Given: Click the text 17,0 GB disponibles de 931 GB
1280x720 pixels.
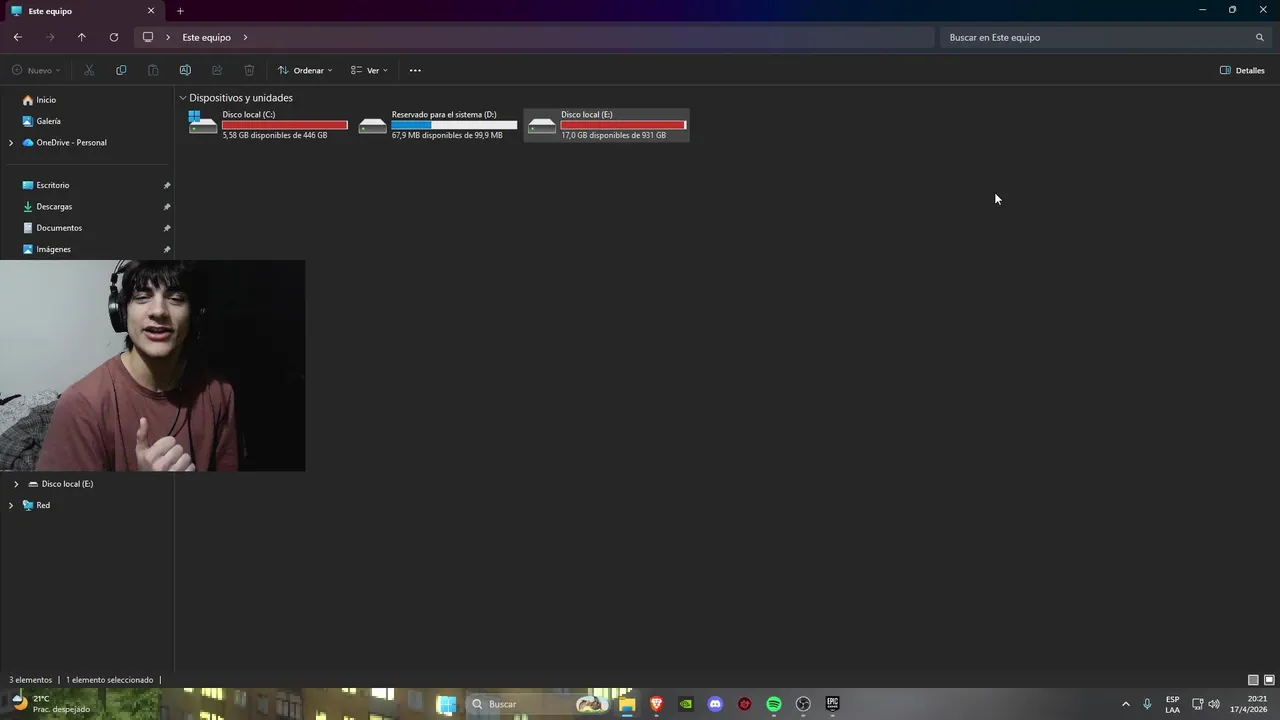Looking at the screenshot, I should tap(613, 135).
